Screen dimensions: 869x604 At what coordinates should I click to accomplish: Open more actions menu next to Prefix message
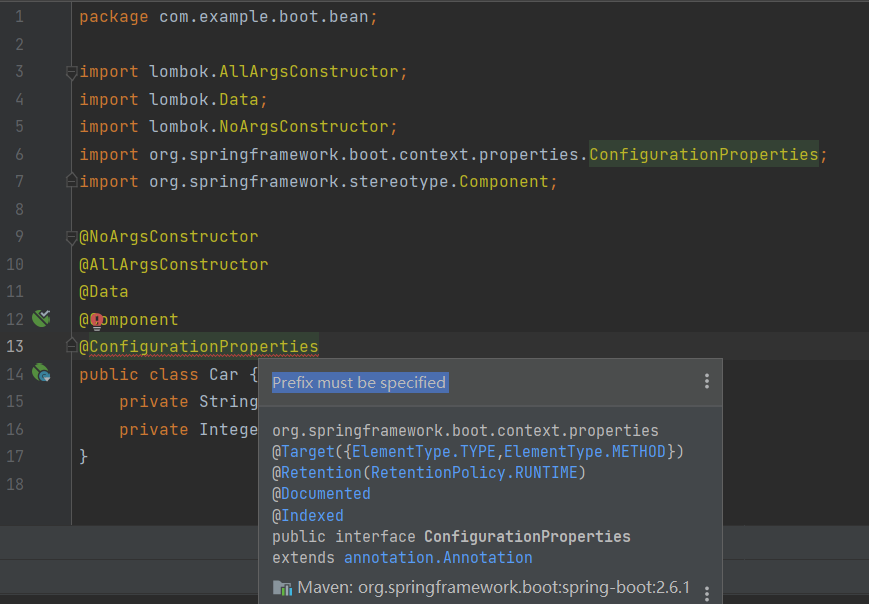(707, 381)
